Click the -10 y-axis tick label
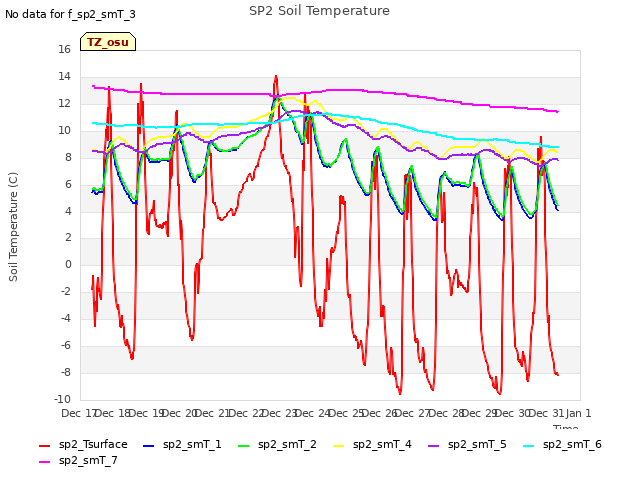Image resolution: width=640 pixels, height=480 pixels. tap(62, 399)
